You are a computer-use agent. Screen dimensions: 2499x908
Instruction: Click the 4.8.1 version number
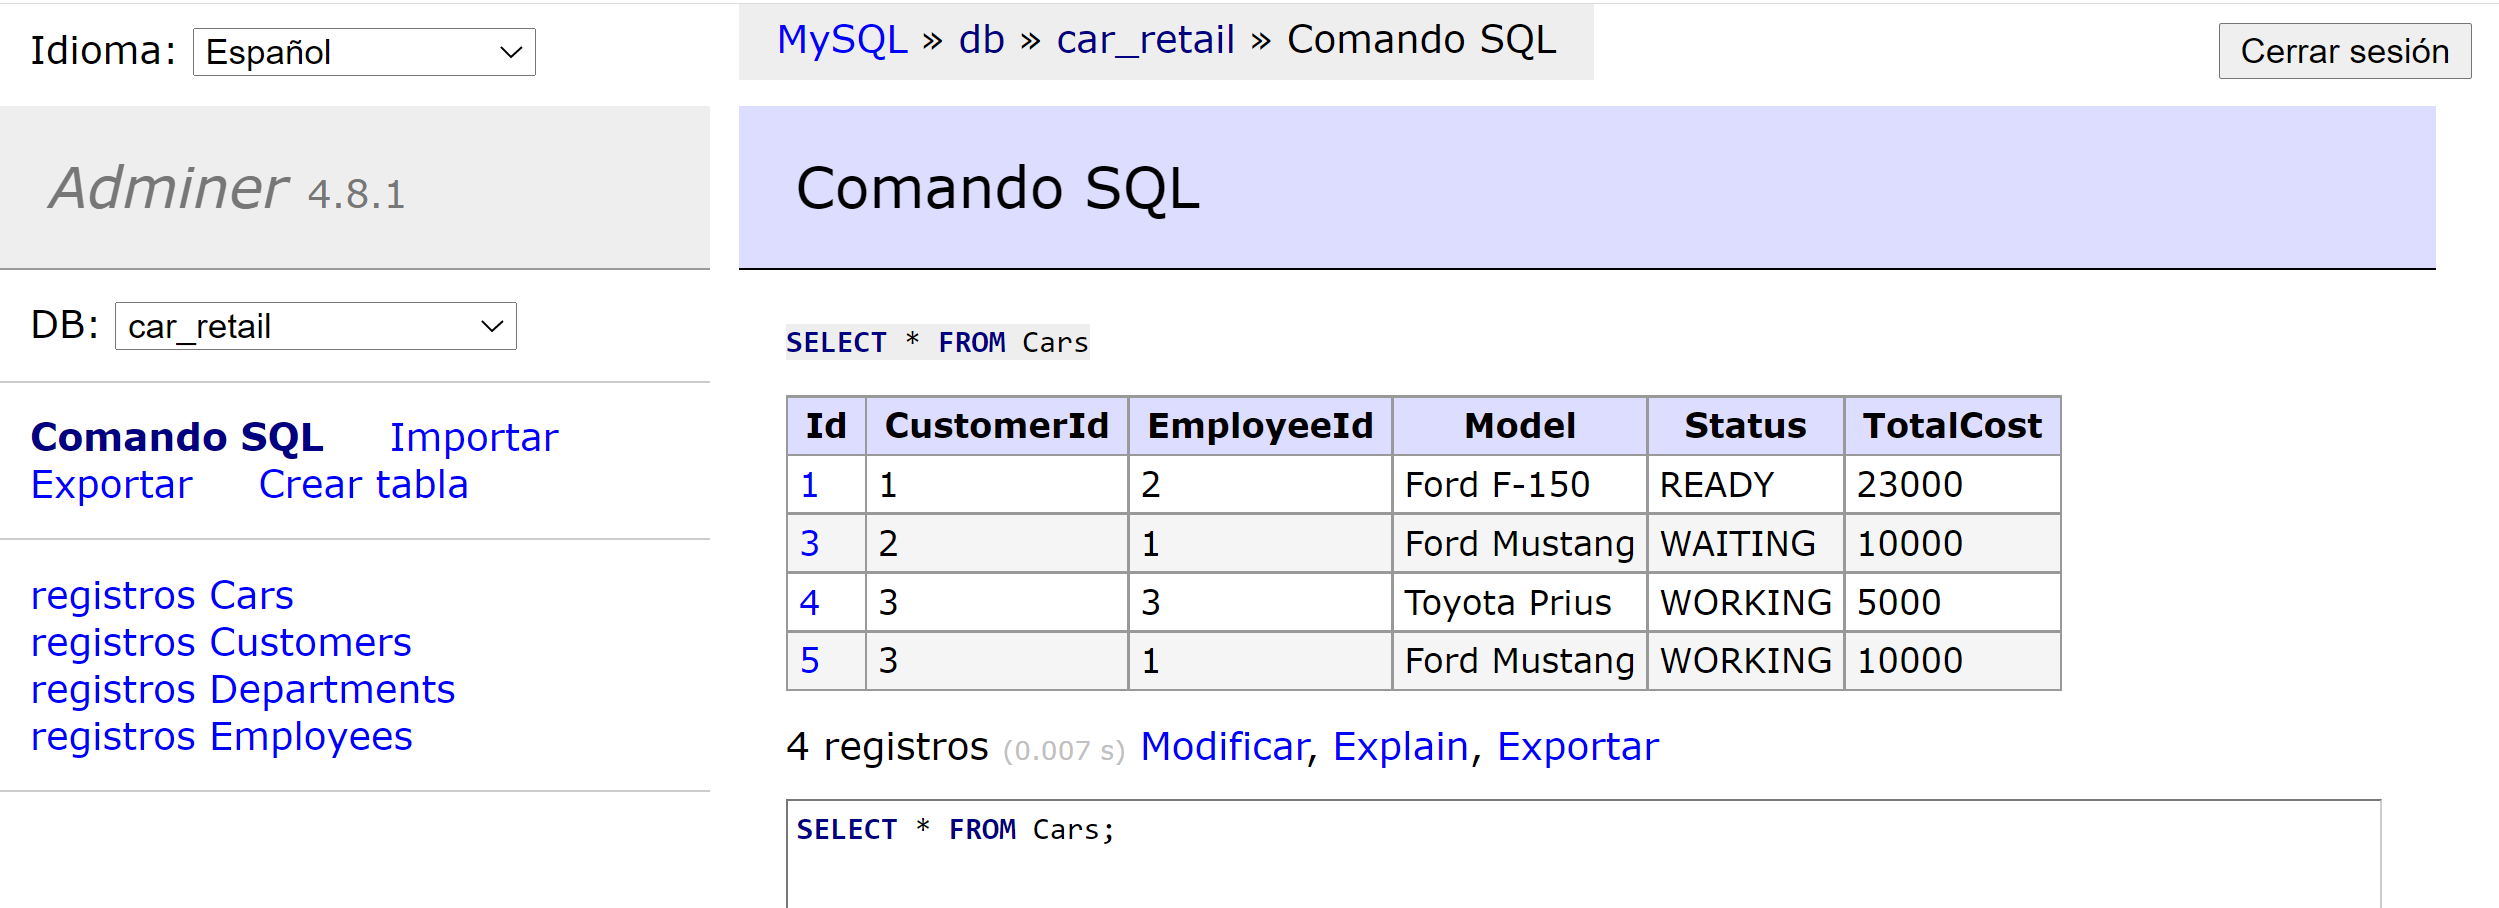click(356, 194)
